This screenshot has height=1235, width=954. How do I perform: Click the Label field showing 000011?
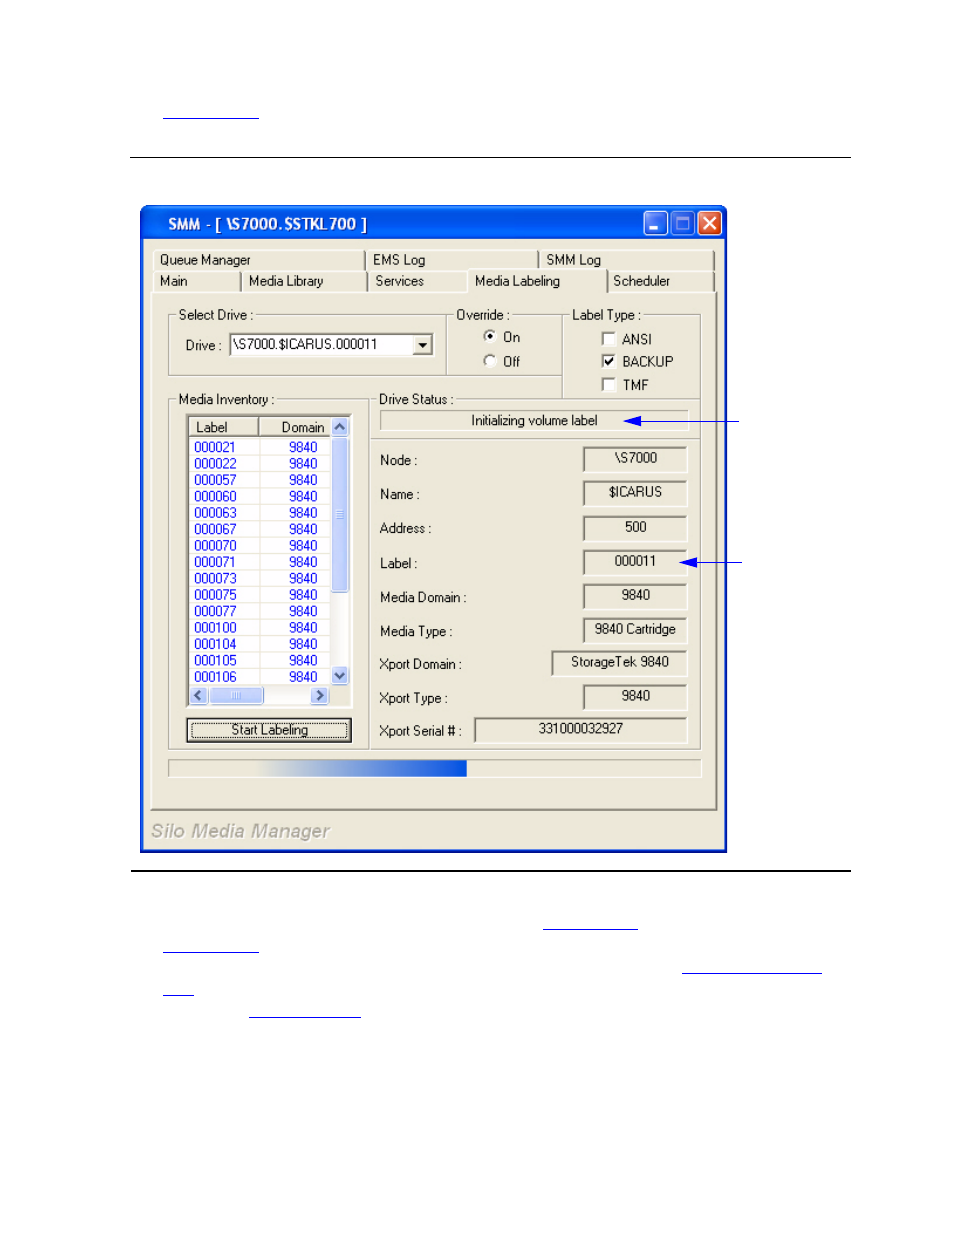[635, 561]
